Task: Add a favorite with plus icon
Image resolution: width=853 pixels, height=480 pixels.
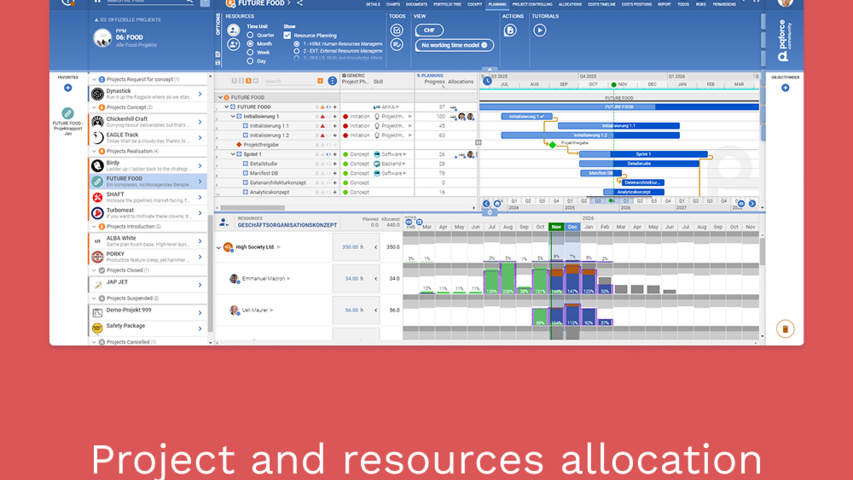Action: [68, 88]
